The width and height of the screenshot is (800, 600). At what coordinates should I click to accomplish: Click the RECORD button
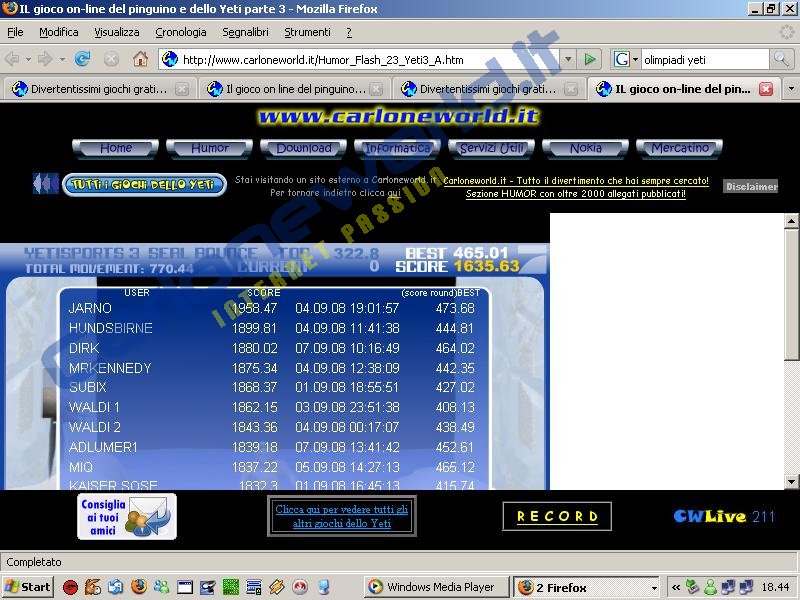click(557, 516)
